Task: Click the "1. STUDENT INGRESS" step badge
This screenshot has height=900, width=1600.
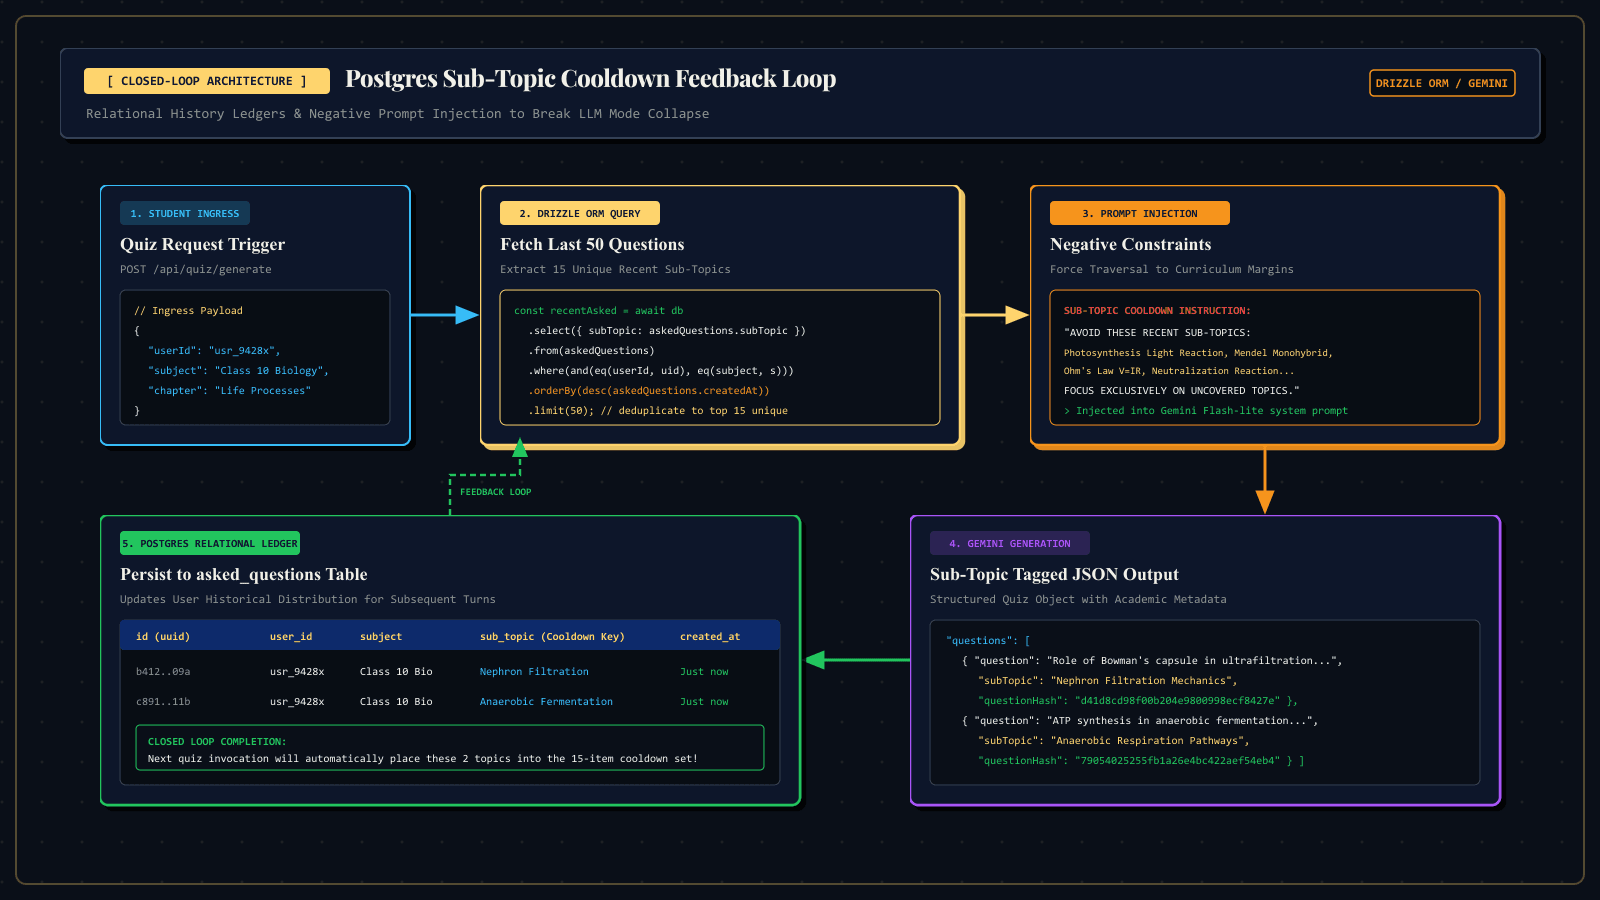Action: [x=185, y=213]
